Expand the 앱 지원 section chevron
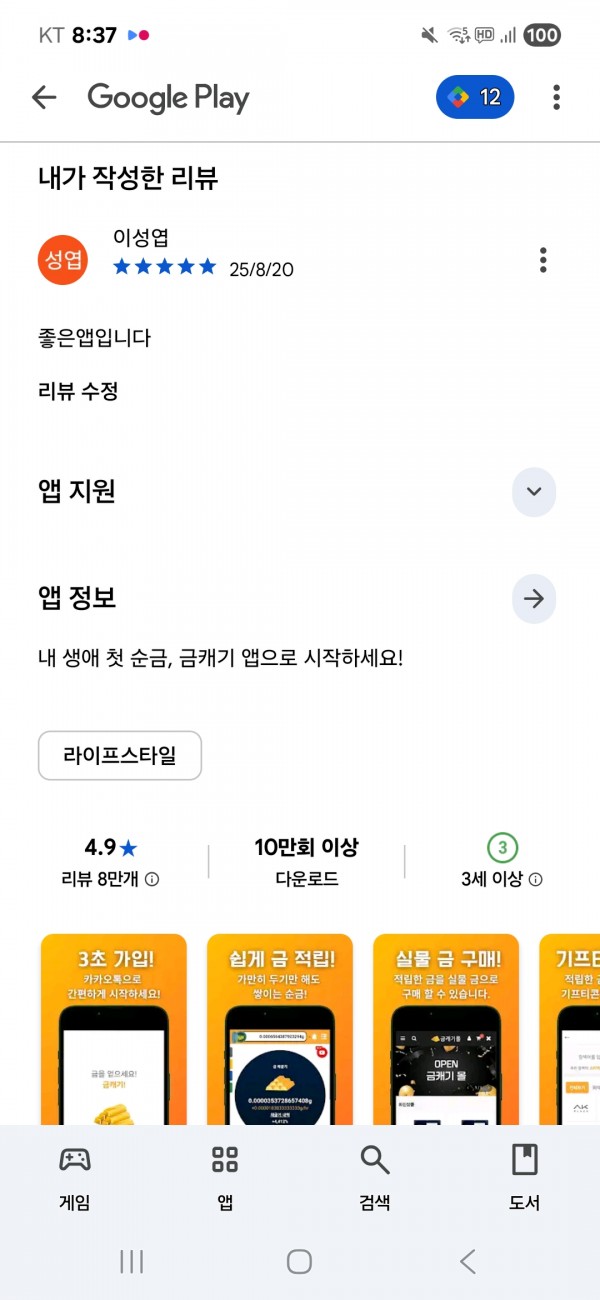The image size is (600, 1300). pyautogui.click(x=534, y=492)
